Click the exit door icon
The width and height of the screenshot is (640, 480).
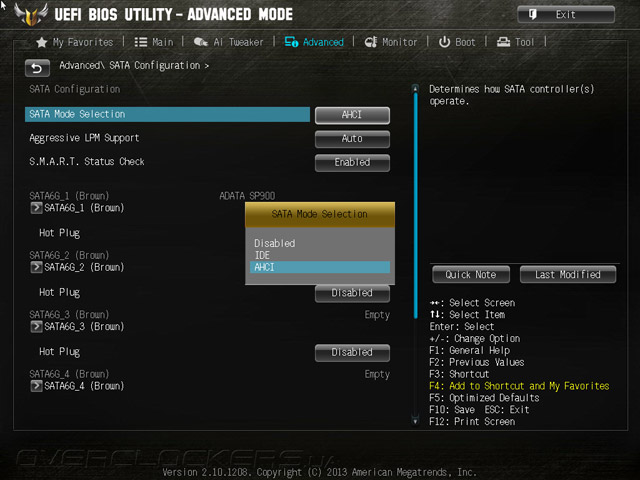[x=533, y=15]
